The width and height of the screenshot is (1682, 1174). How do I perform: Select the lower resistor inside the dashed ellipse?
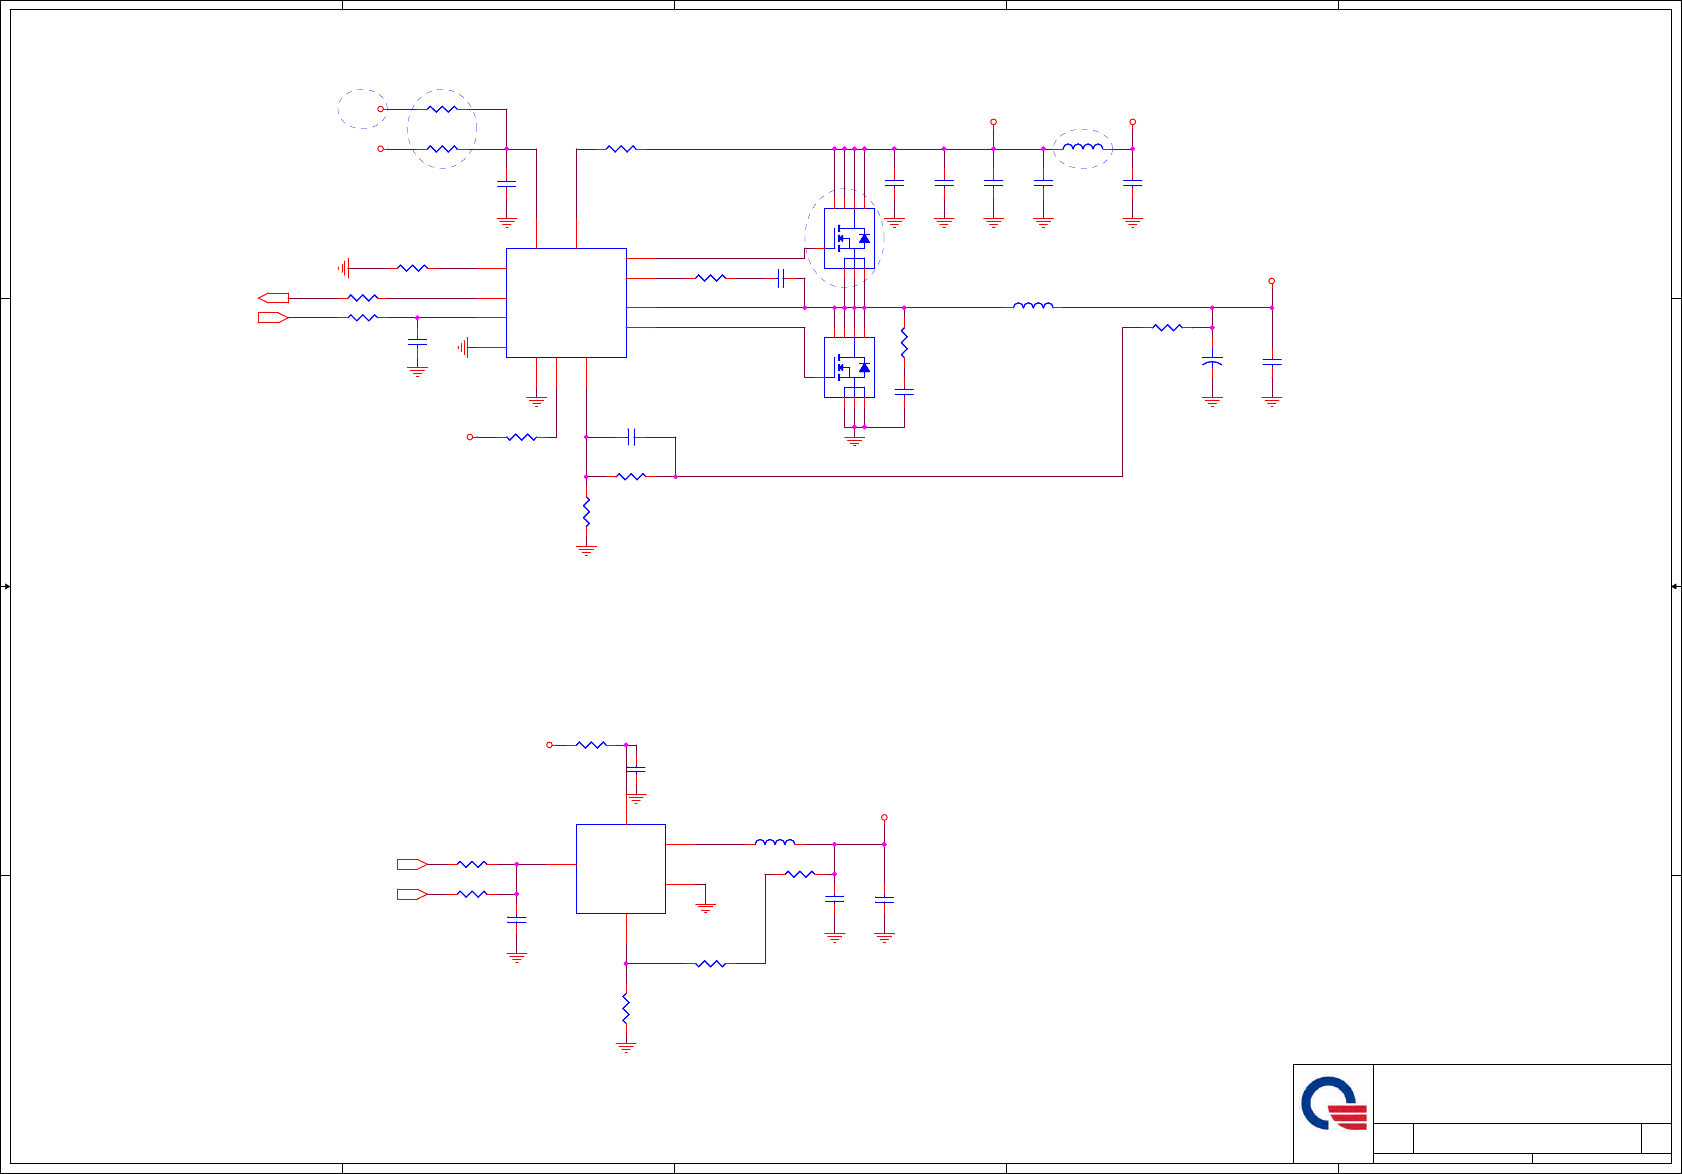(442, 149)
